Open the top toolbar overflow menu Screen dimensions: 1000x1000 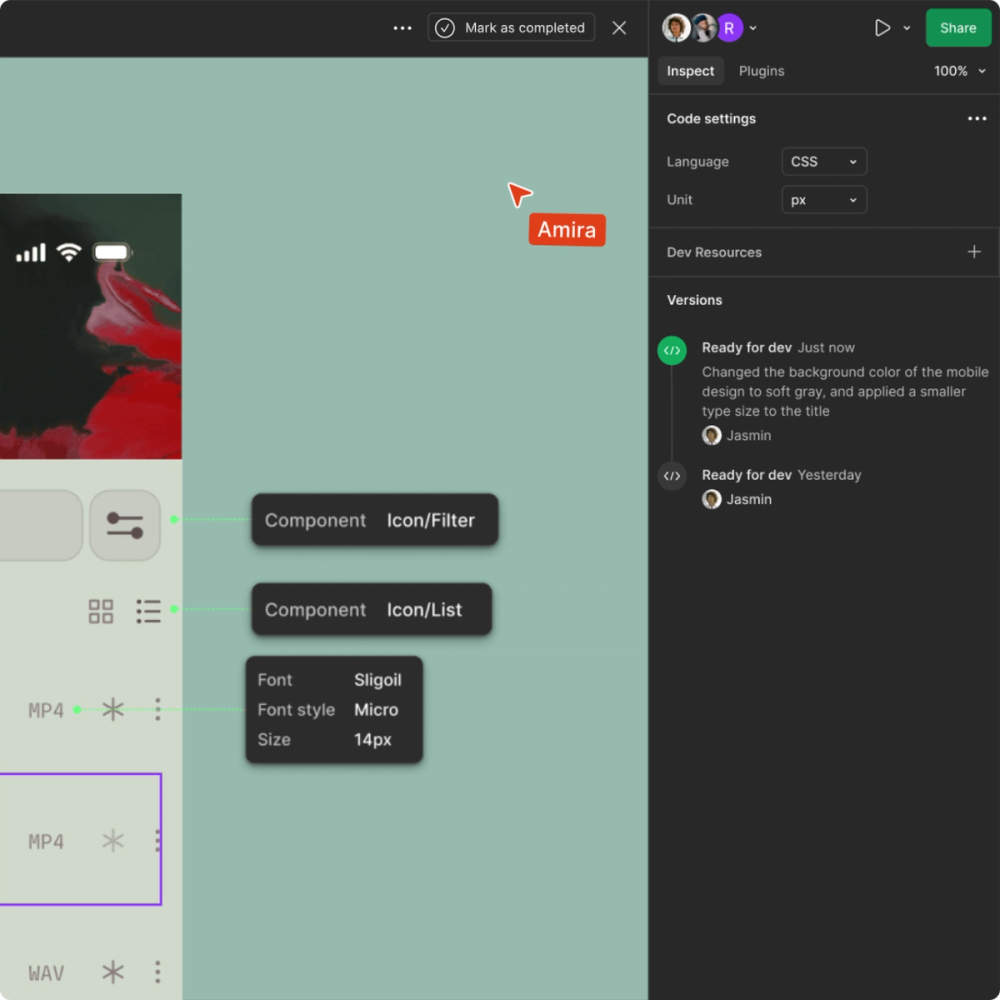pyautogui.click(x=402, y=28)
